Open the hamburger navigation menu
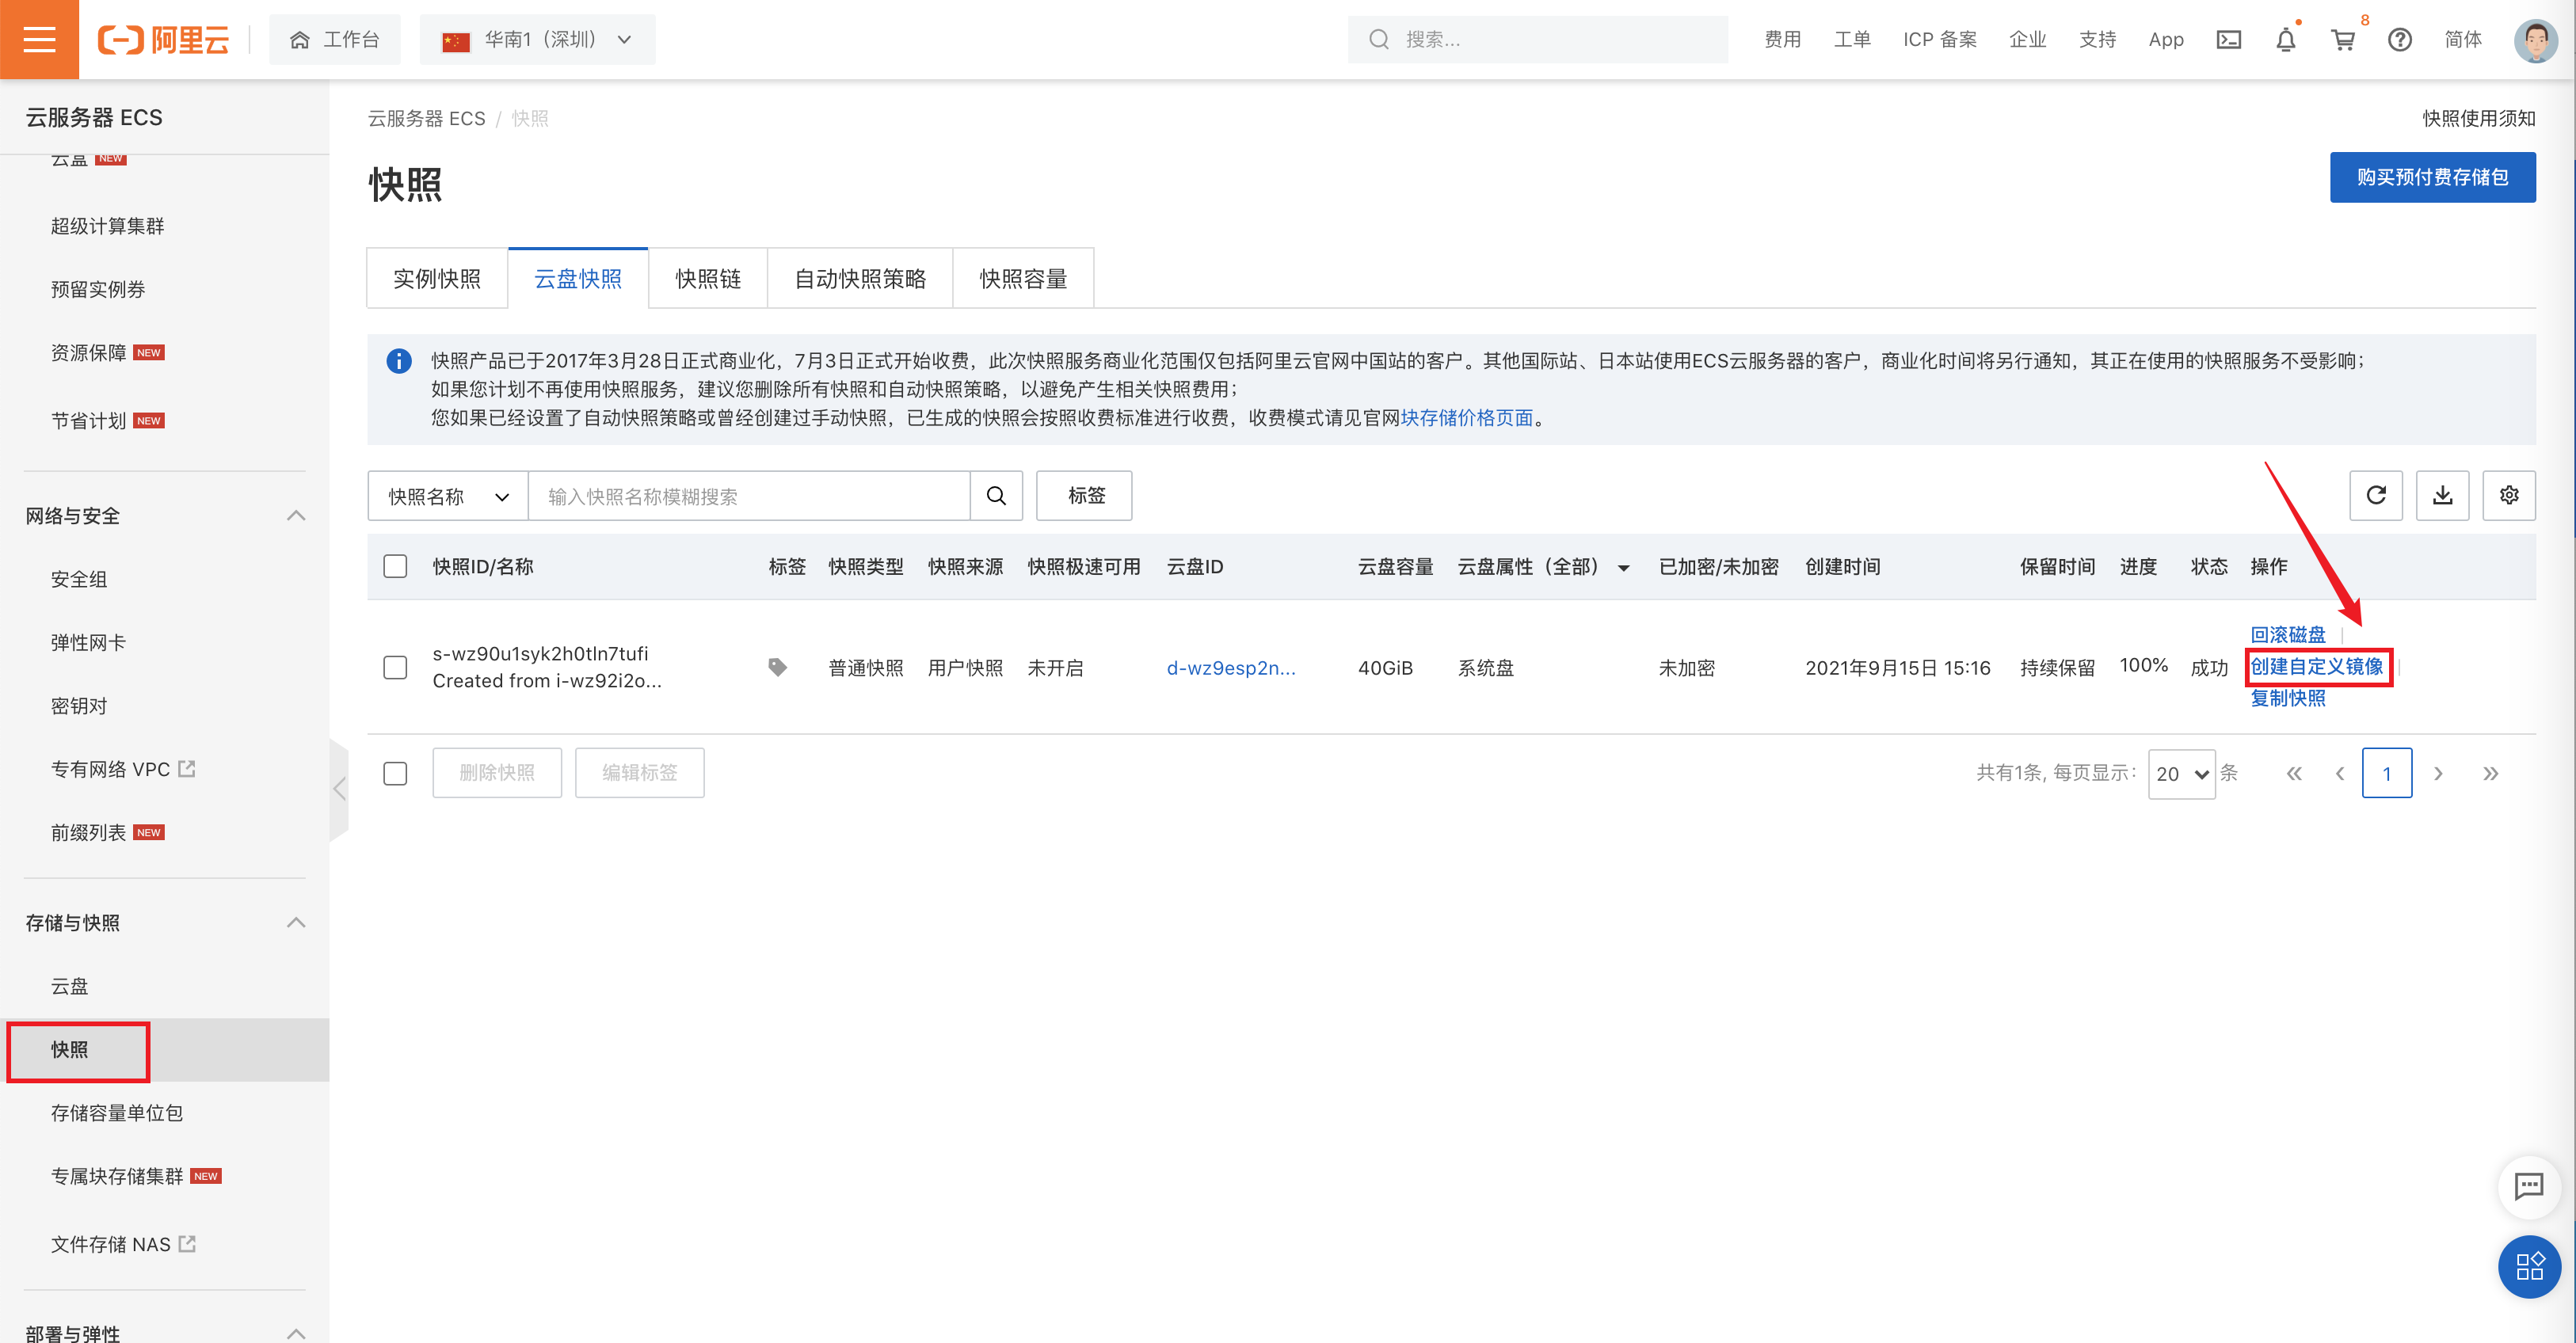This screenshot has width=2576, height=1343. point(39,39)
